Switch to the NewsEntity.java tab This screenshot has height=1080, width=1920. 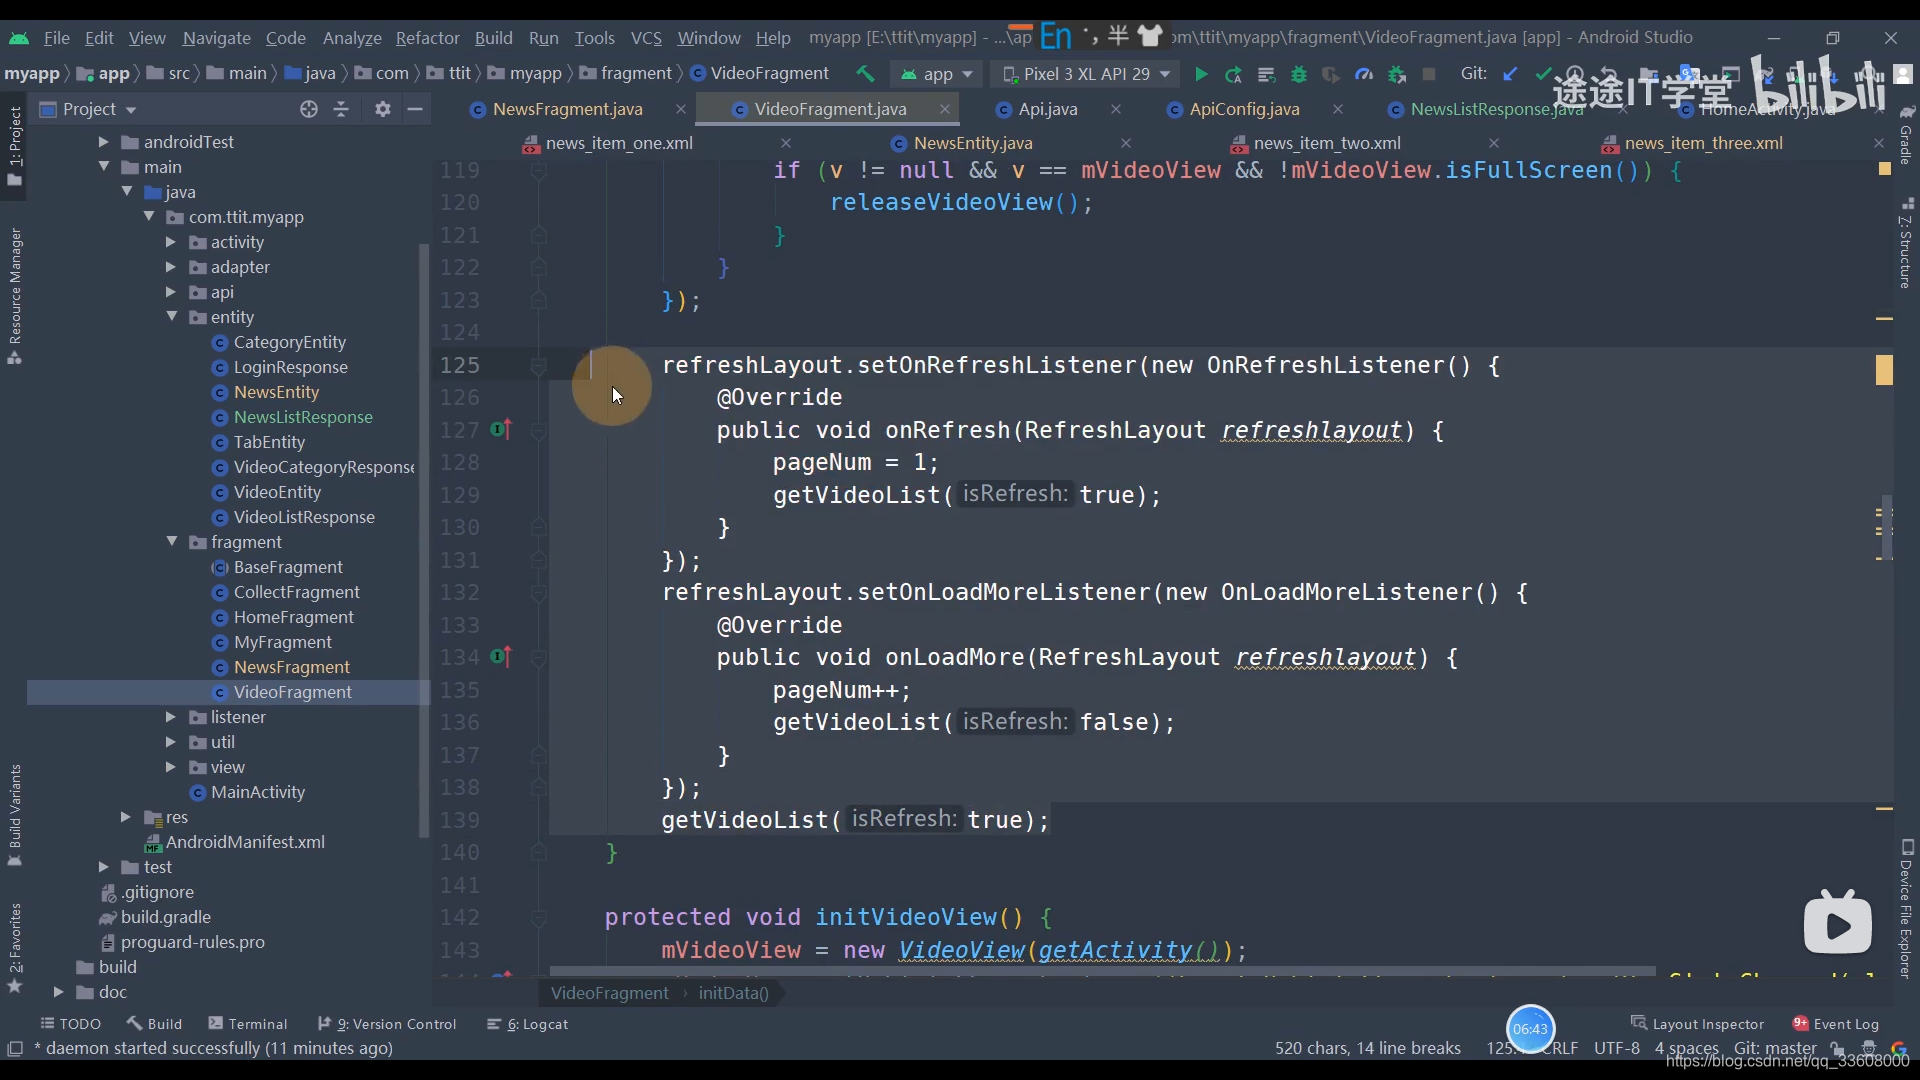point(972,143)
